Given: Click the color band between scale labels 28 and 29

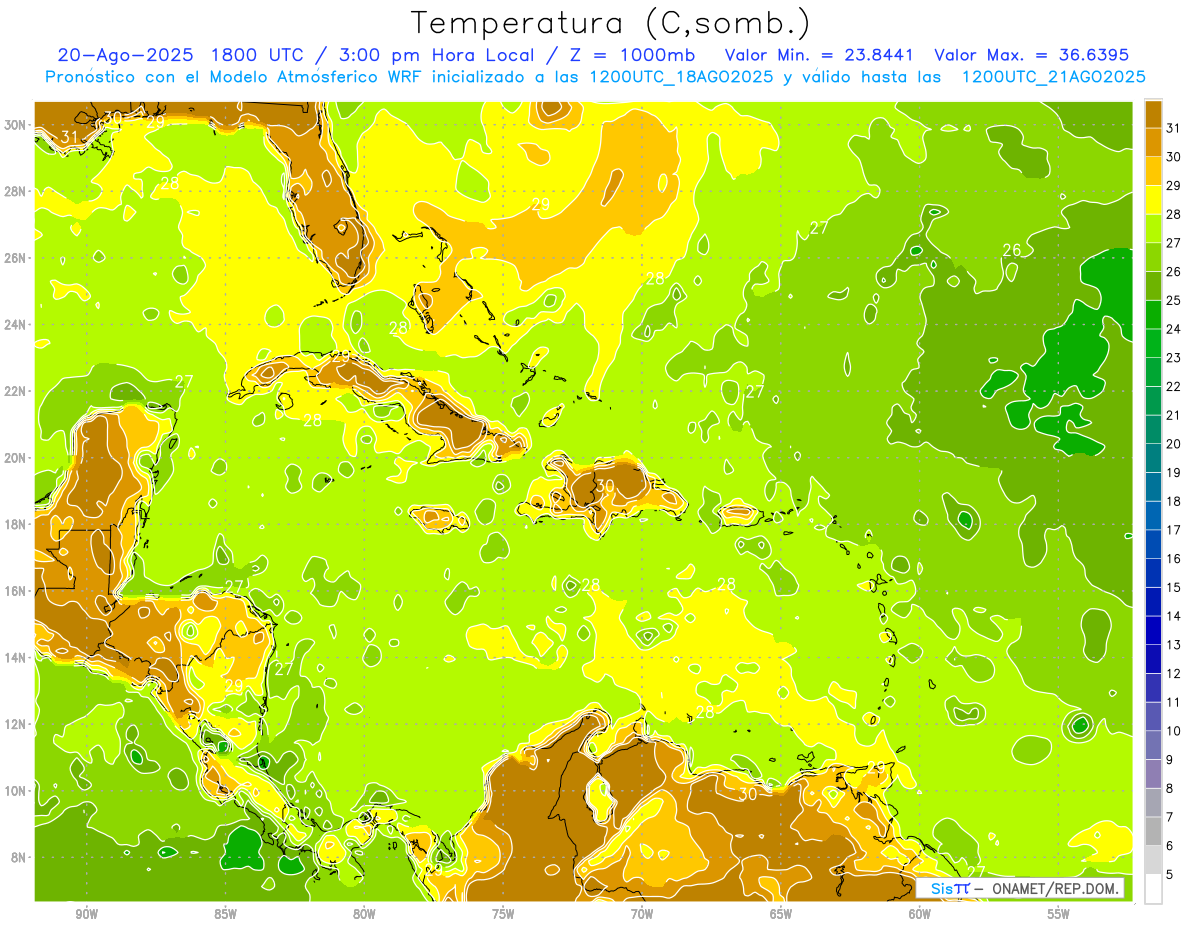Looking at the screenshot, I should pos(1153,200).
